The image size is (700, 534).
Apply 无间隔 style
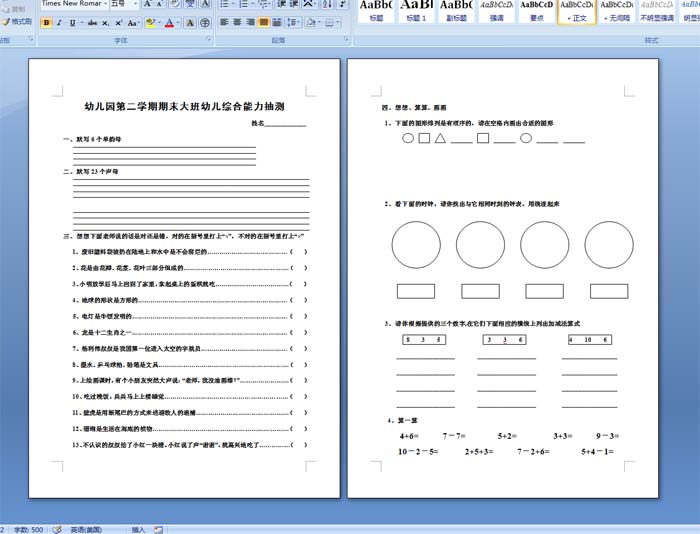[x=616, y=11]
